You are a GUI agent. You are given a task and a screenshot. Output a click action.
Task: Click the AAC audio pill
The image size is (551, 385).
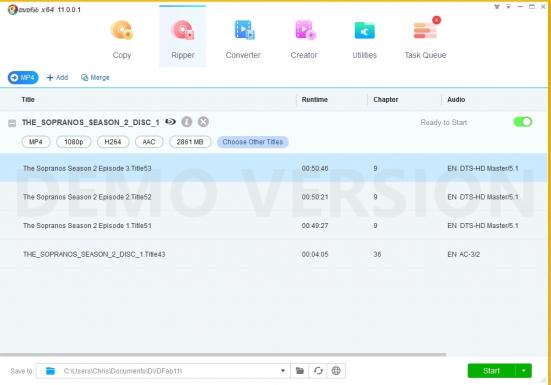click(149, 142)
